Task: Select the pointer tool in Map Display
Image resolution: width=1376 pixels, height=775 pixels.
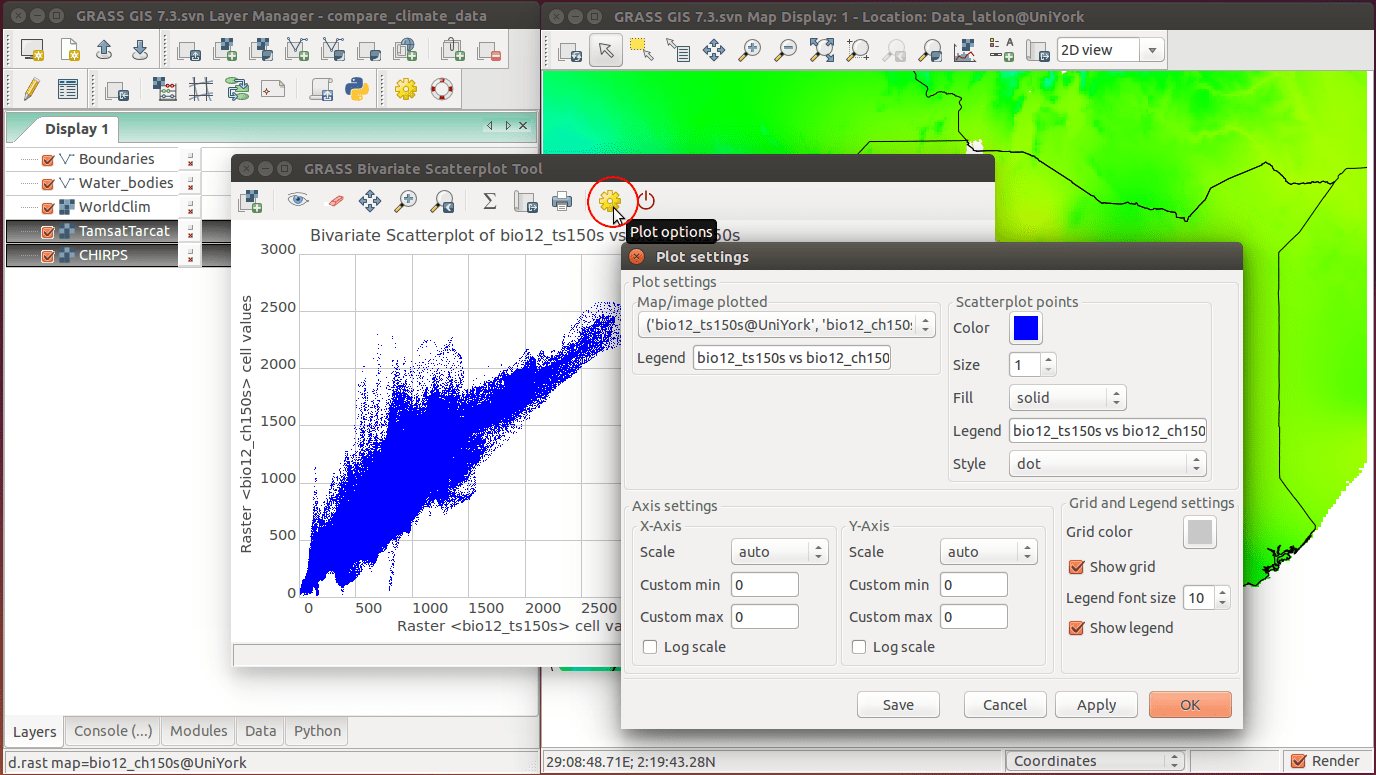Action: [x=607, y=49]
